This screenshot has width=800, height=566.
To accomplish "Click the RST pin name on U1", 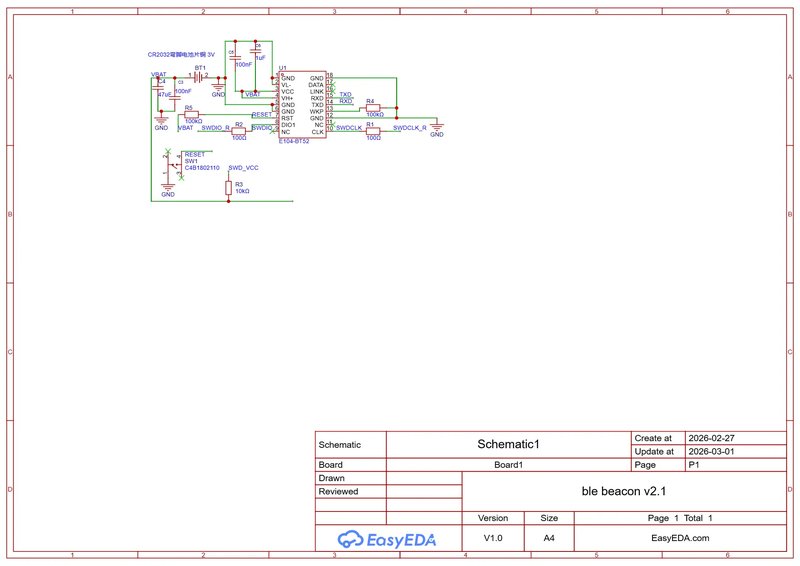I will (287, 118).
